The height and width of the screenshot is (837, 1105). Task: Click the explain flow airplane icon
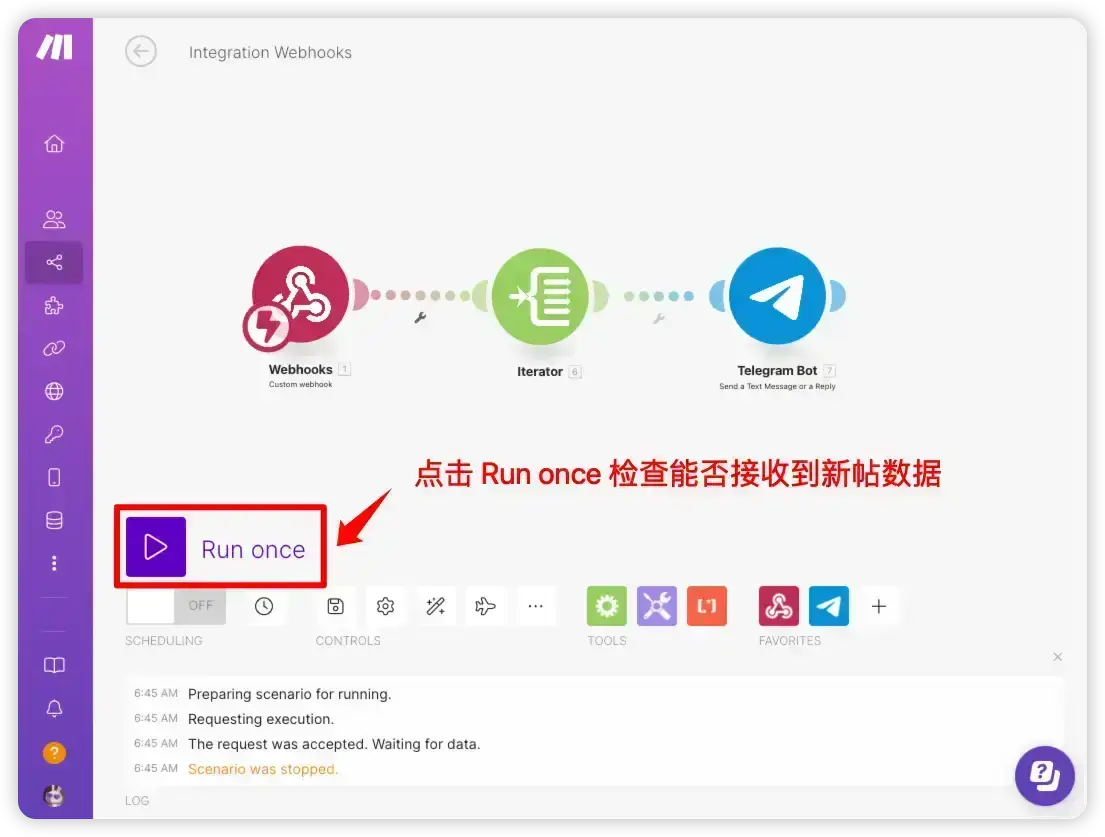pyautogui.click(x=486, y=606)
